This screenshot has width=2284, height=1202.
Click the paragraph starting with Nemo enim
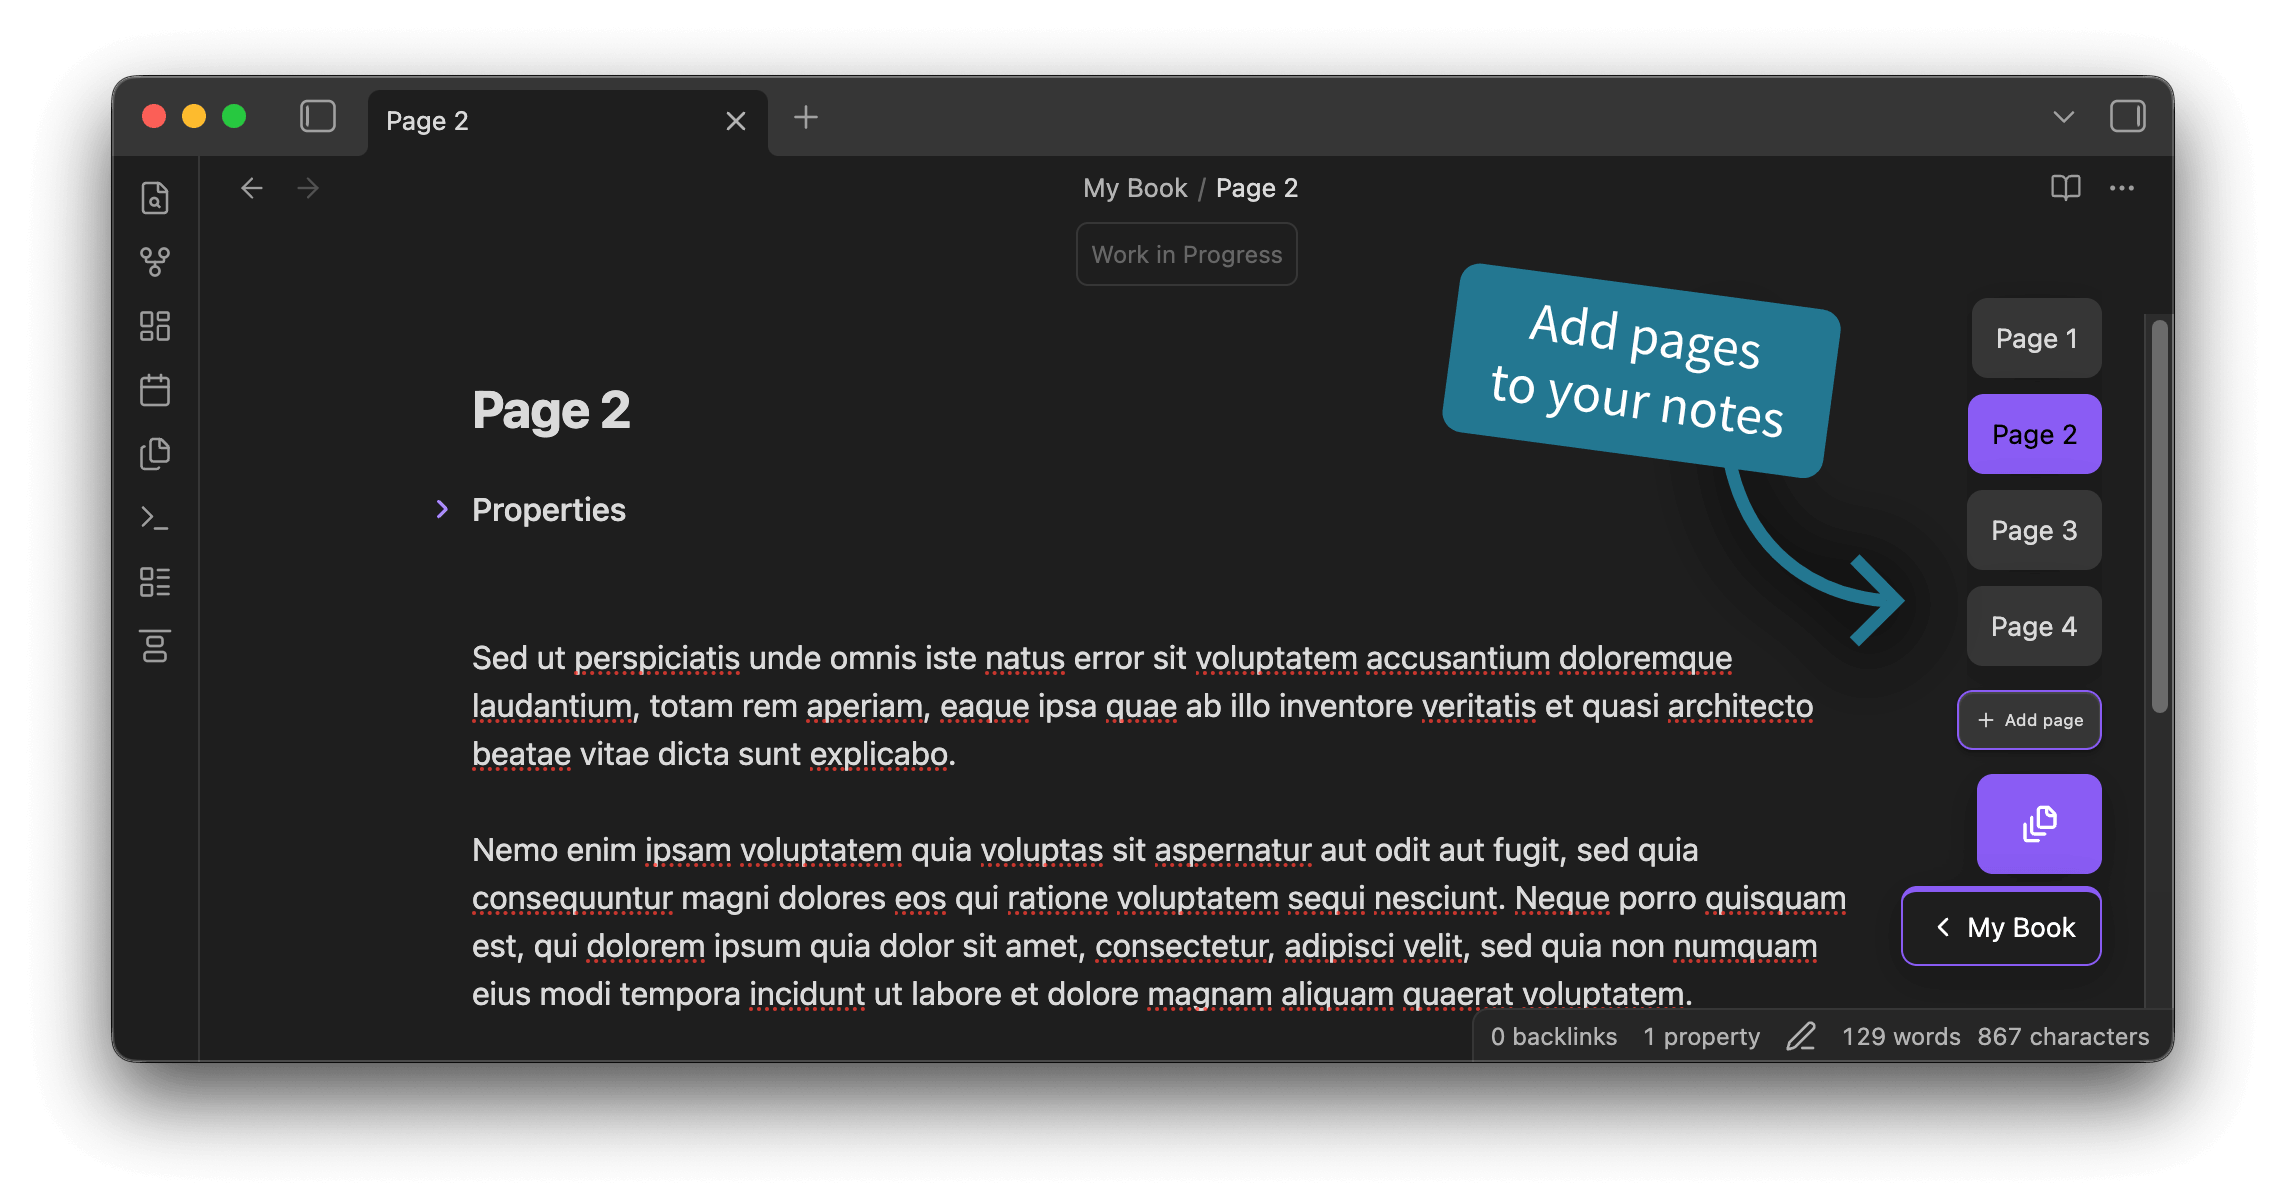click(x=1159, y=922)
